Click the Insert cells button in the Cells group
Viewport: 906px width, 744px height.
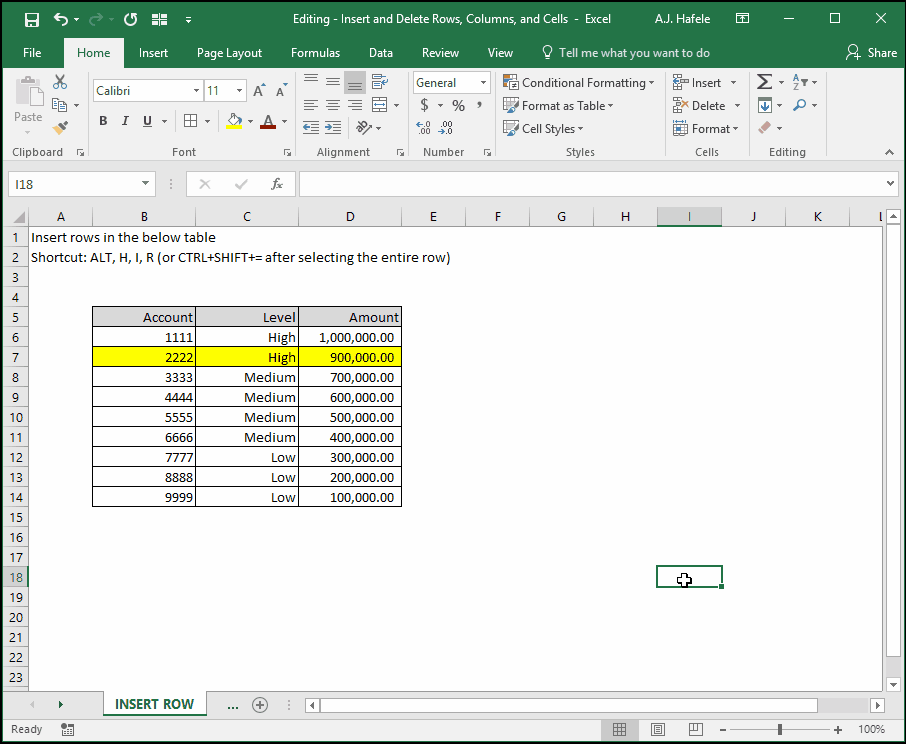(x=697, y=83)
